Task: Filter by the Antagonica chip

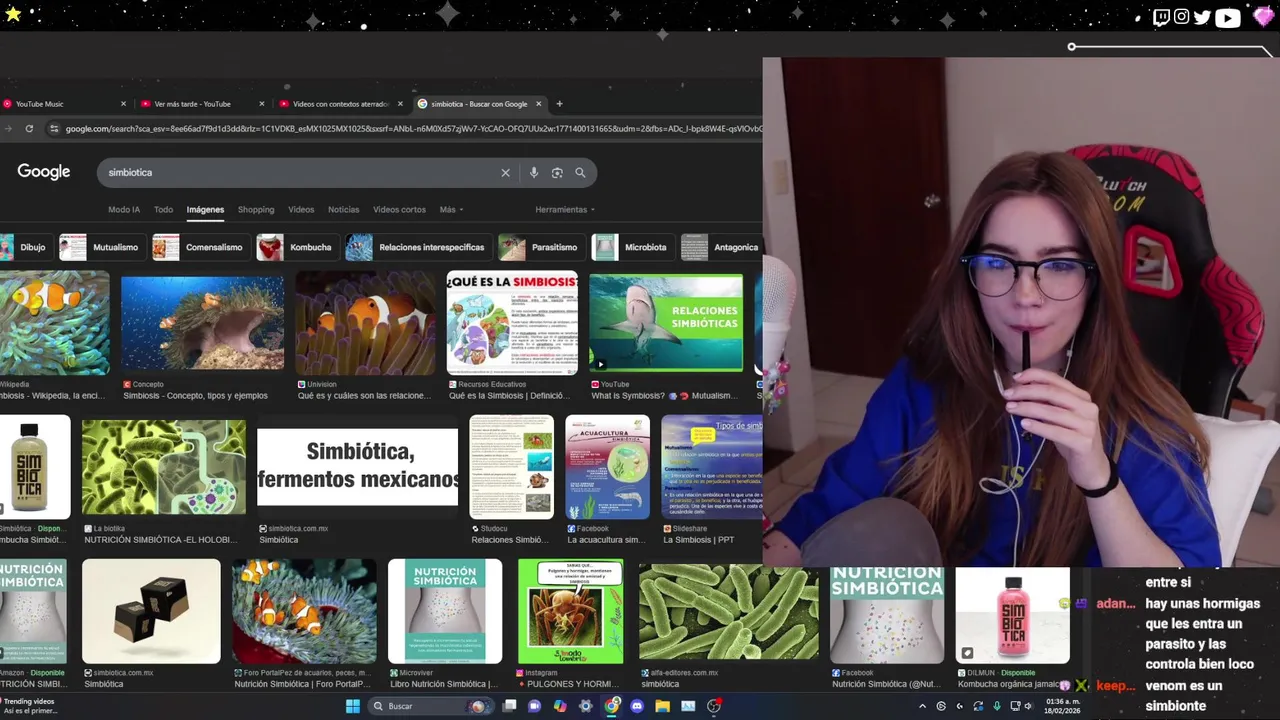Action: tap(721, 247)
